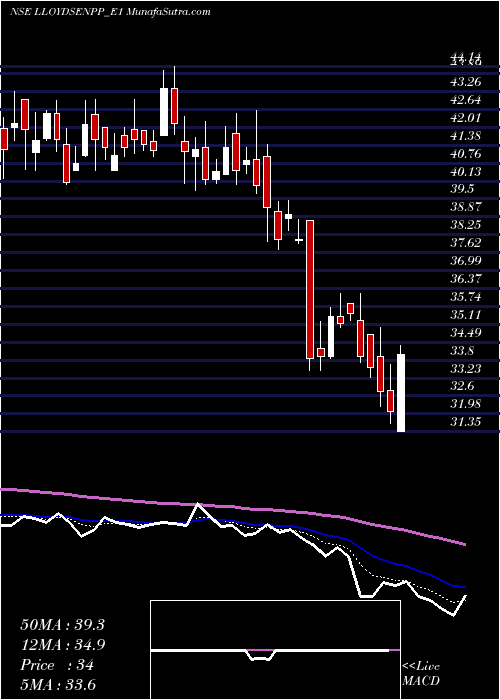Click the NSE LLOYDSENPP_E1 MunafaSutra.com chart title

coord(110,12)
